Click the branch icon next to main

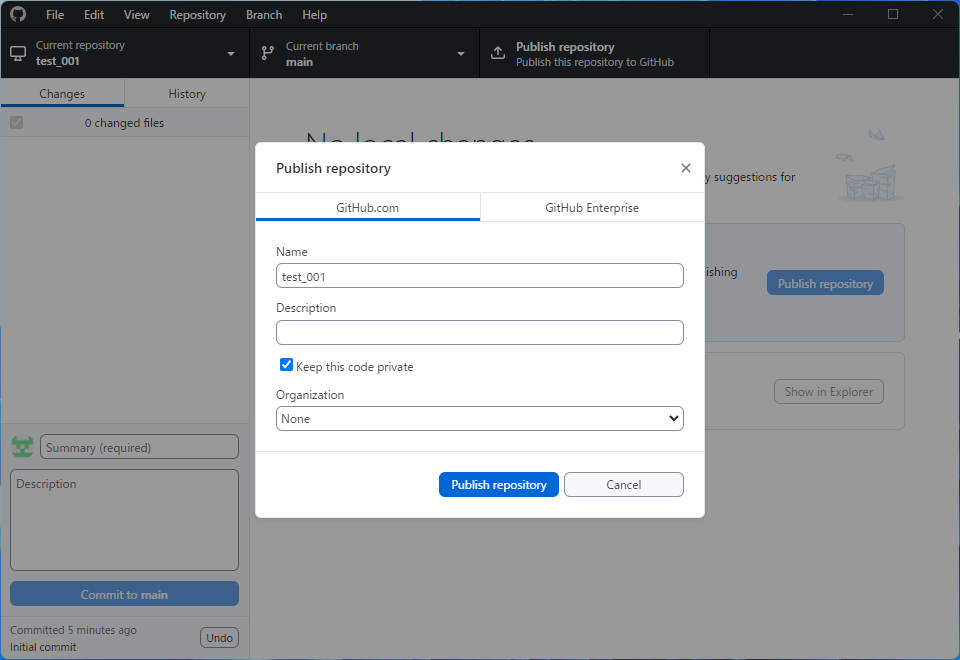pos(267,52)
